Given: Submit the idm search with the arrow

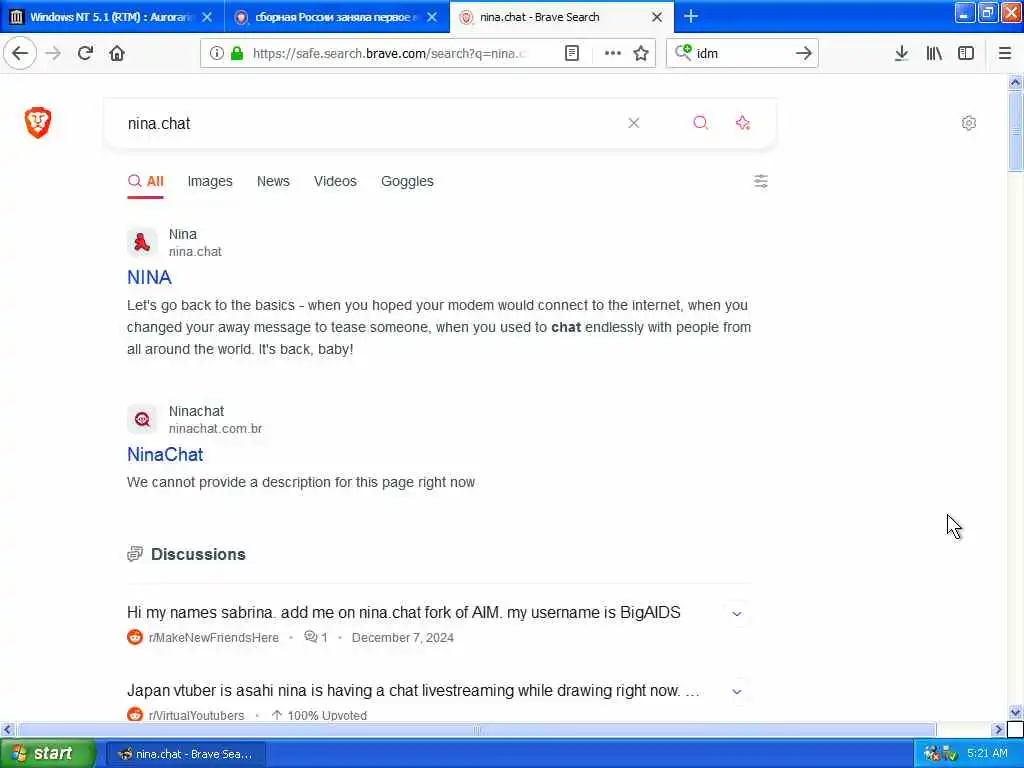Looking at the screenshot, I should click(804, 54).
